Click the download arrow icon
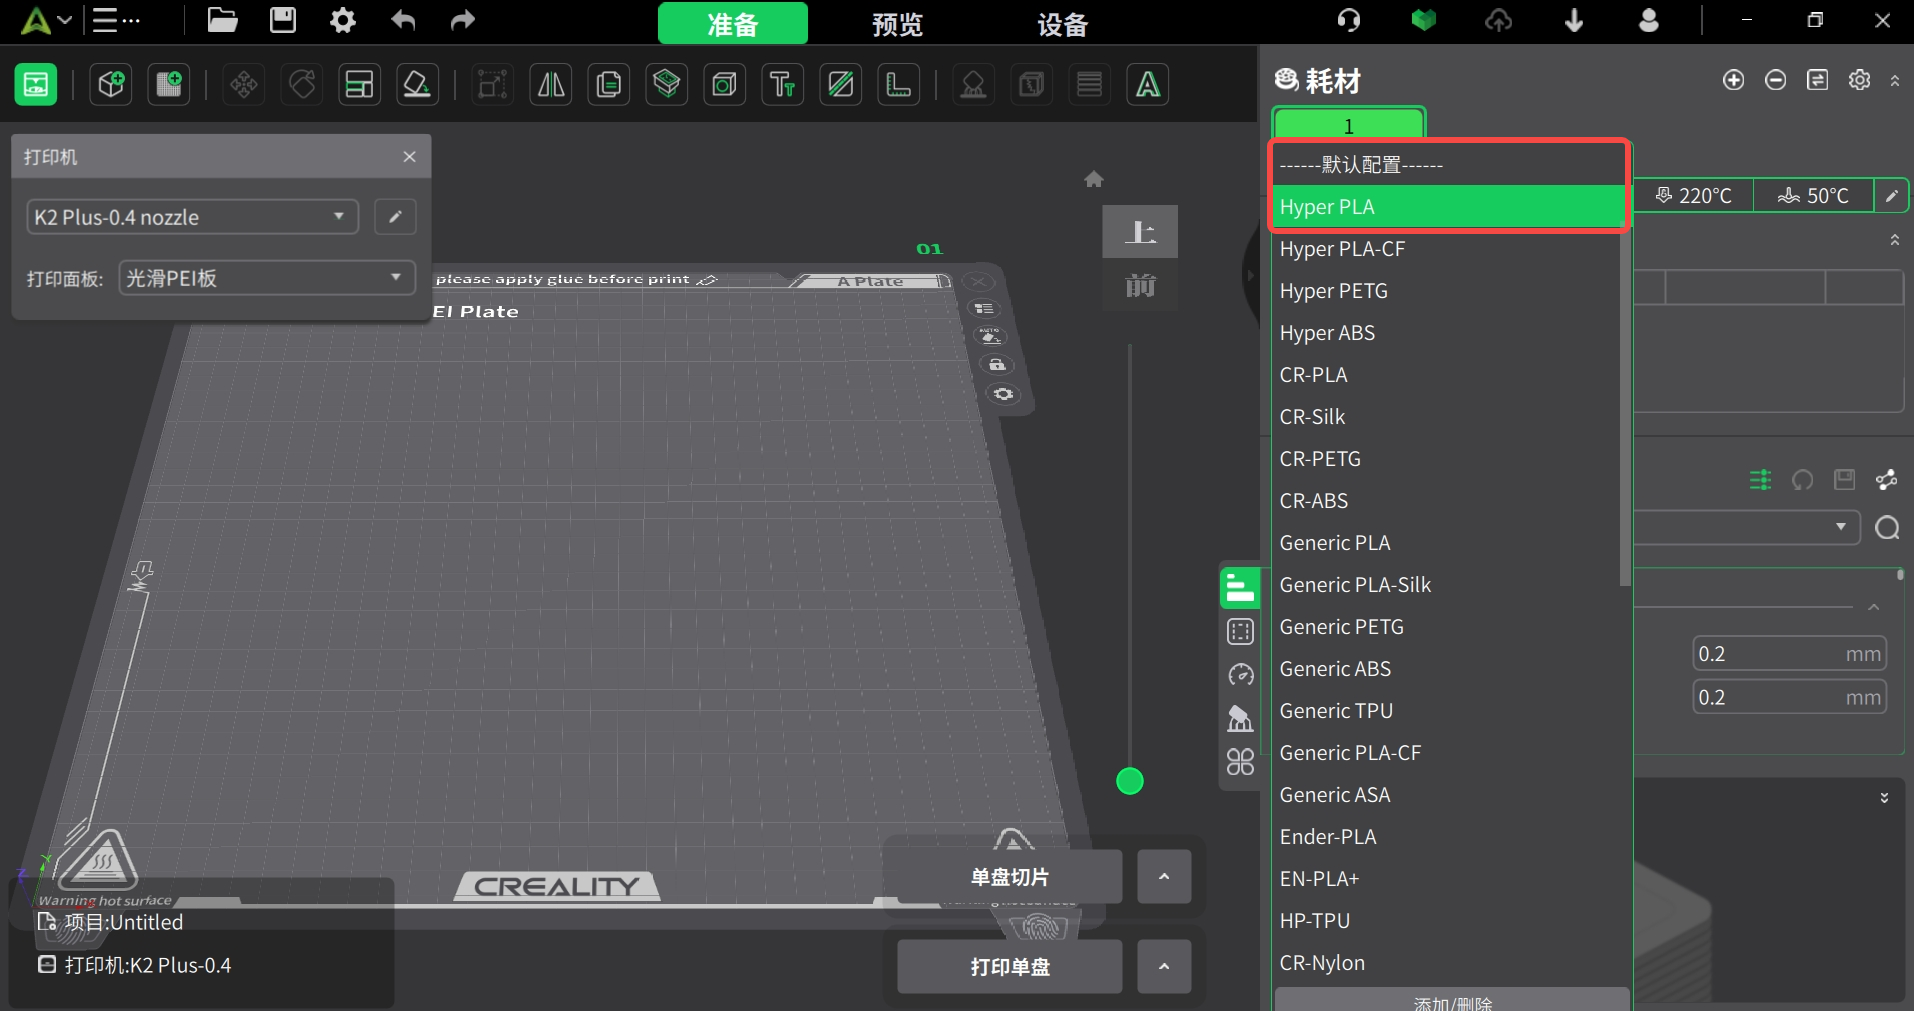Image resolution: width=1914 pixels, height=1011 pixels. click(x=1574, y=20)
